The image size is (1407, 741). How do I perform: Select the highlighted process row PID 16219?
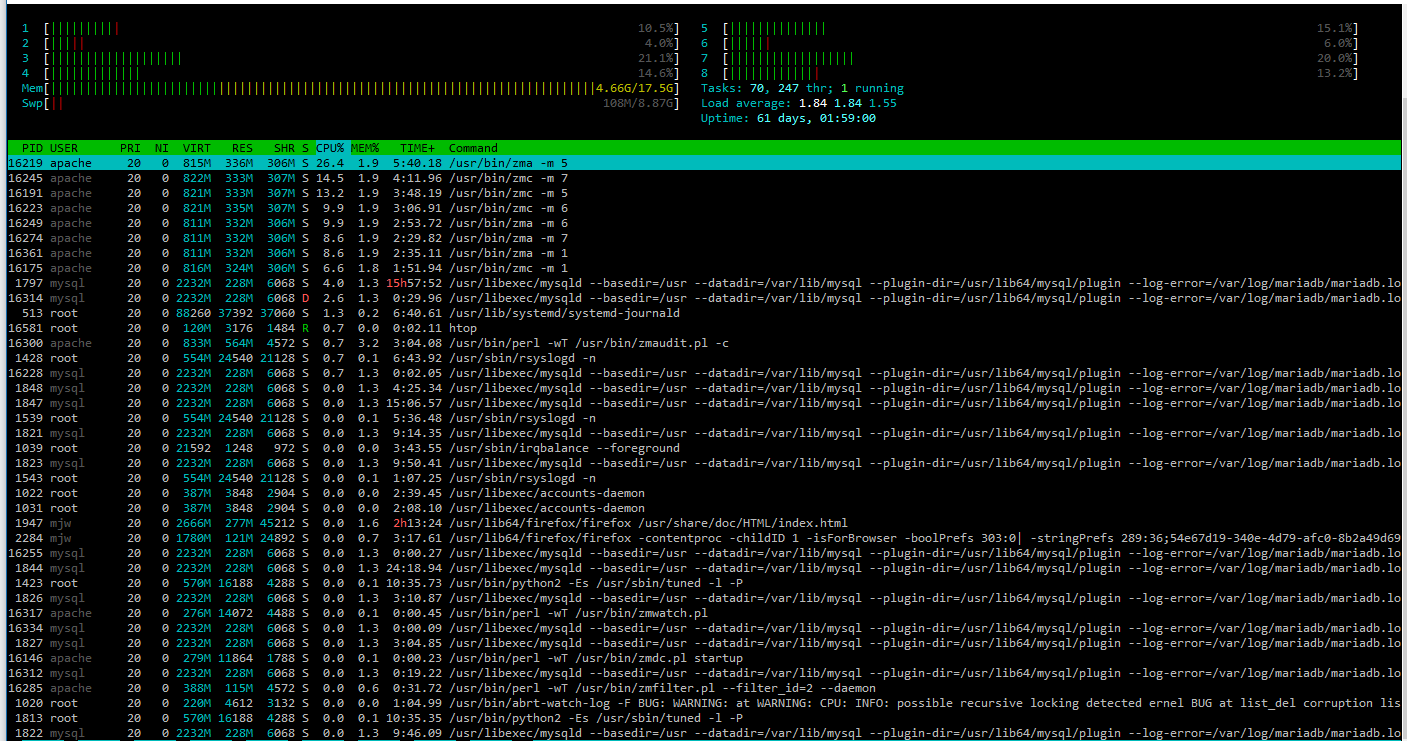click(x=703, y=163)
